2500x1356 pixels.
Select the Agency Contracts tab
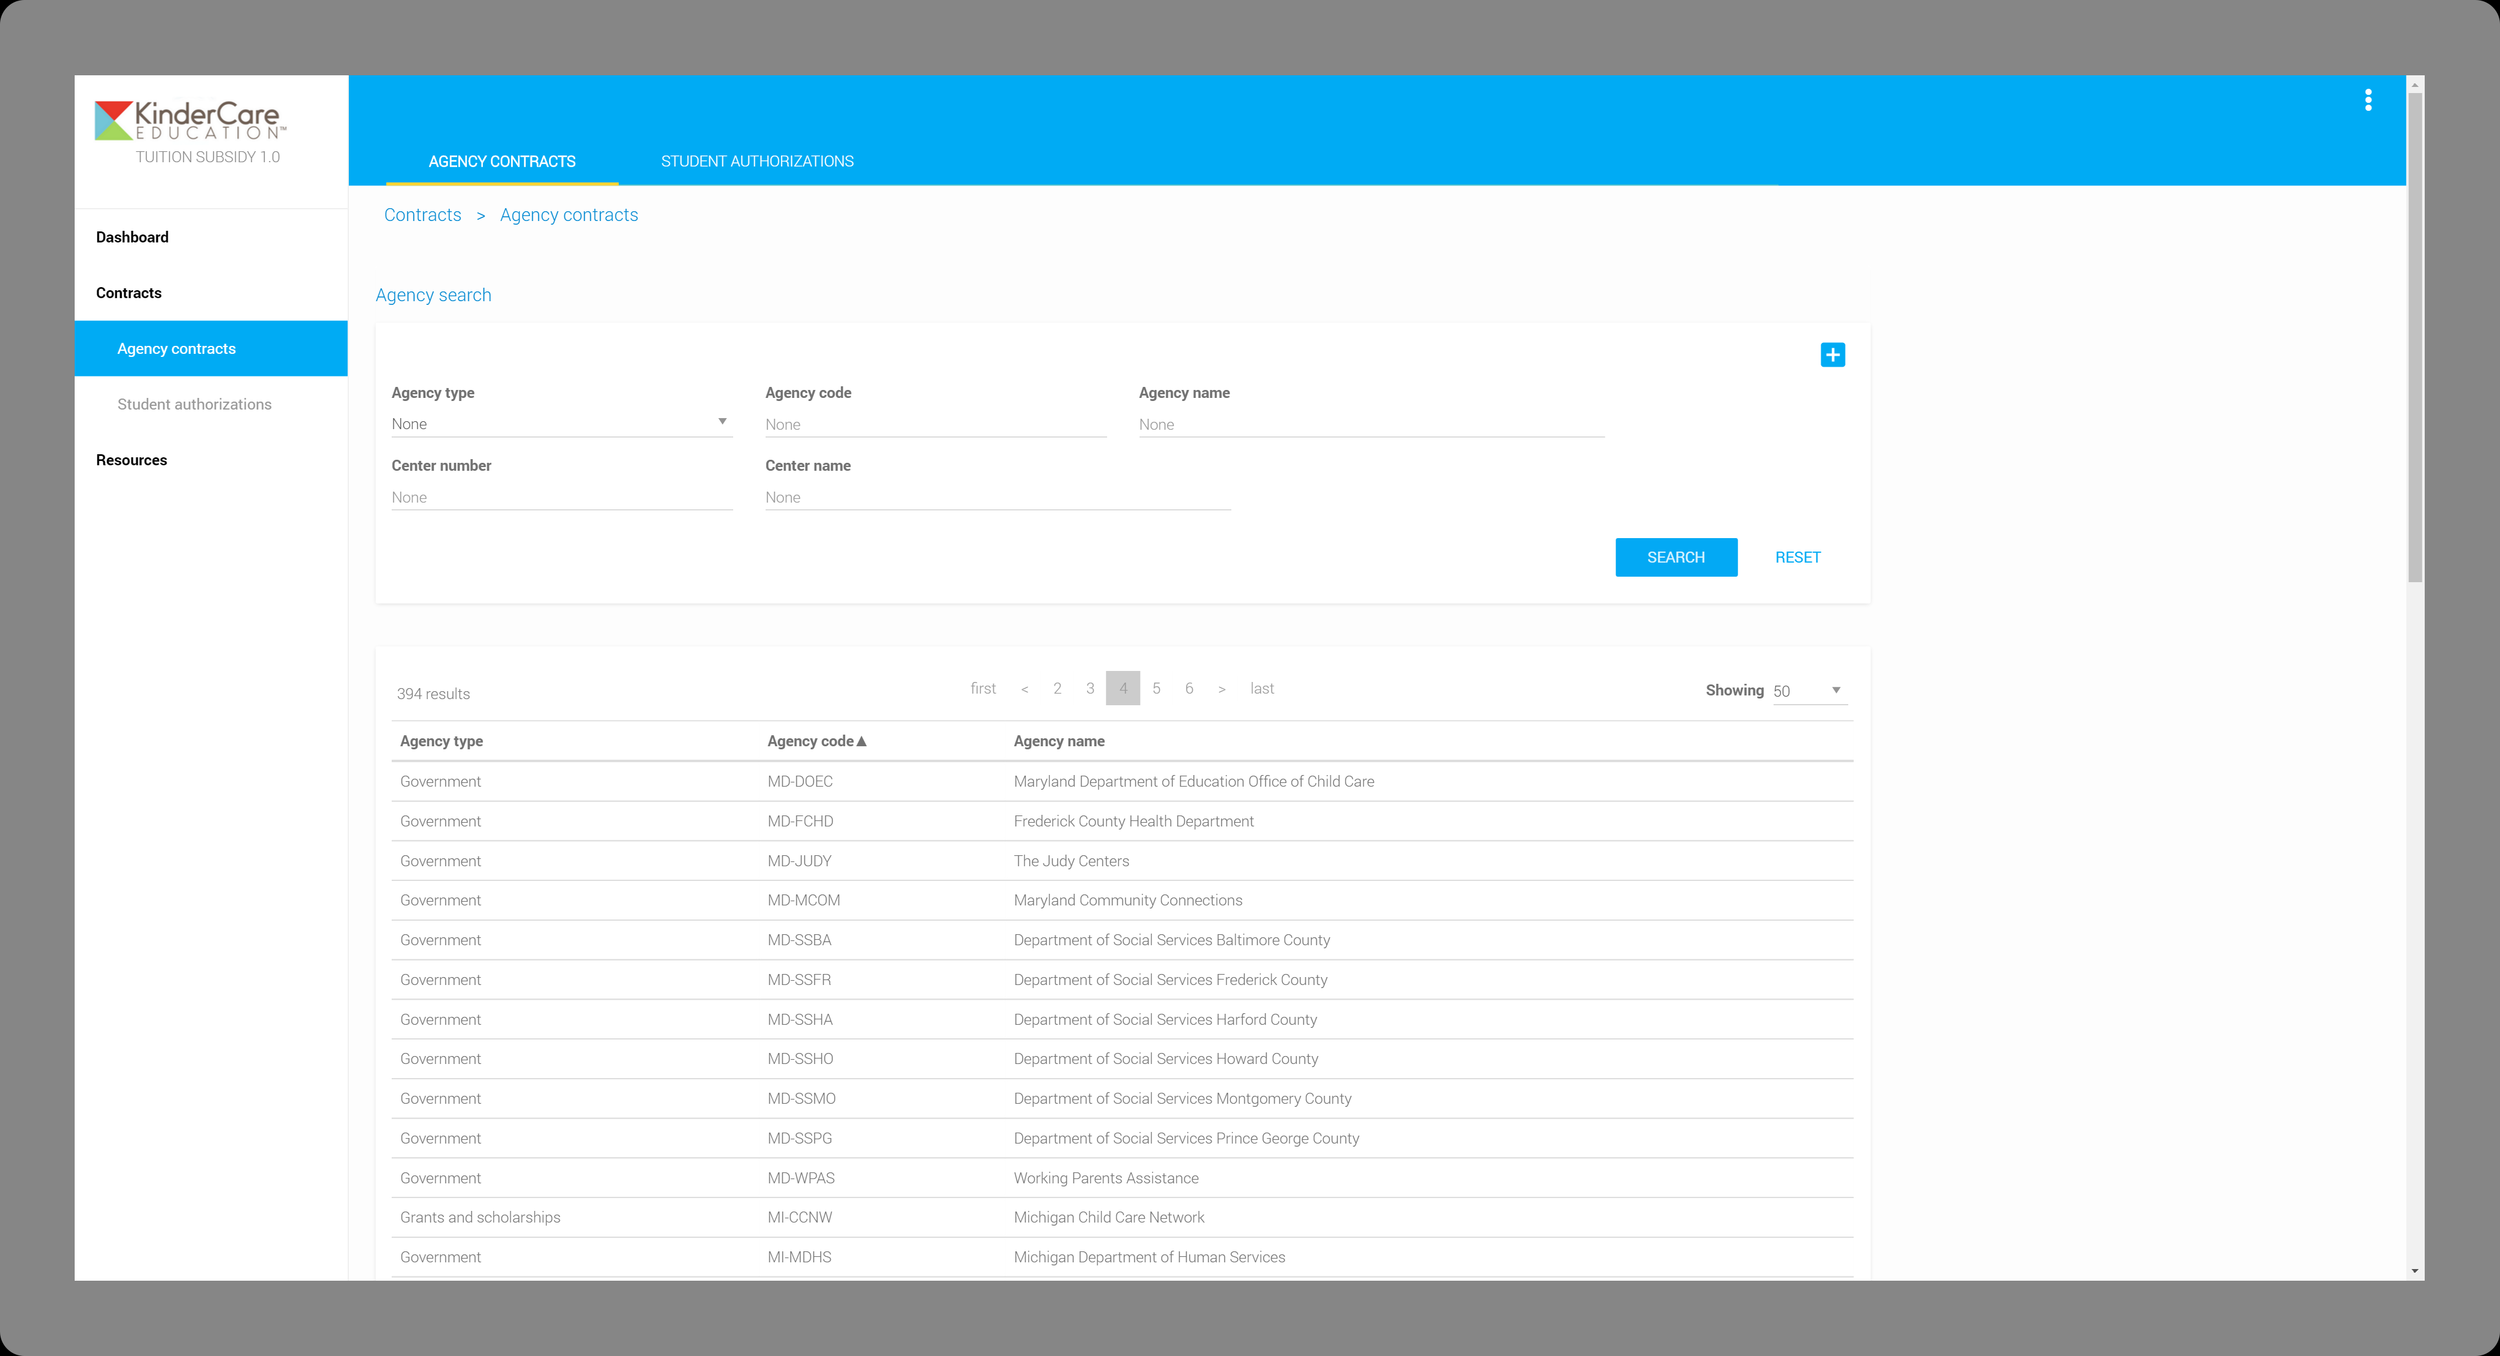pyautogui.click(x=502, y=161)
